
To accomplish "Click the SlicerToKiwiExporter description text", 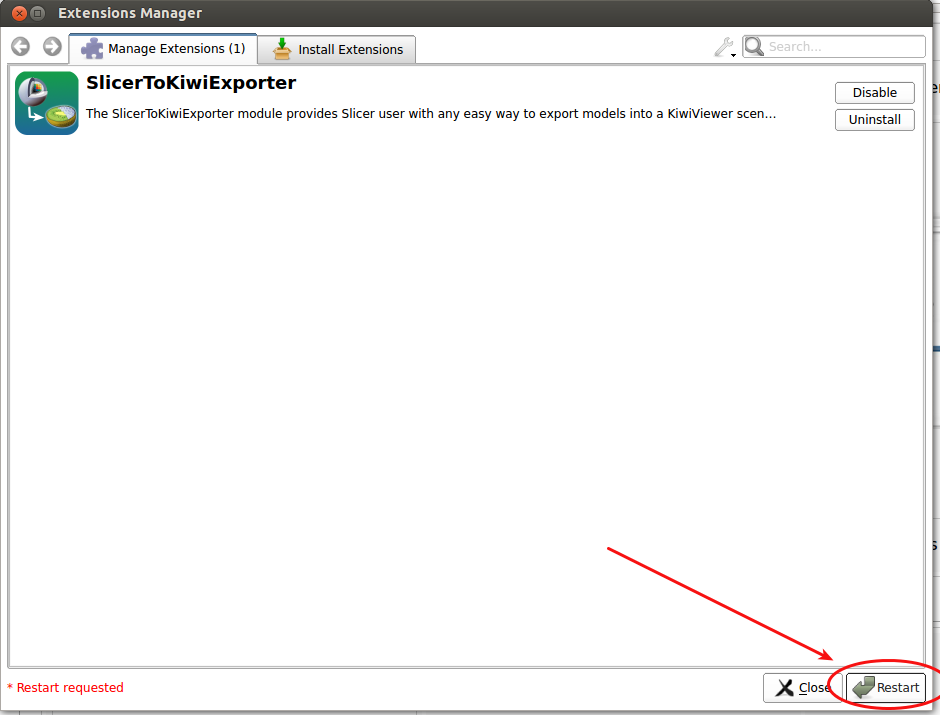I will point(430,114).
